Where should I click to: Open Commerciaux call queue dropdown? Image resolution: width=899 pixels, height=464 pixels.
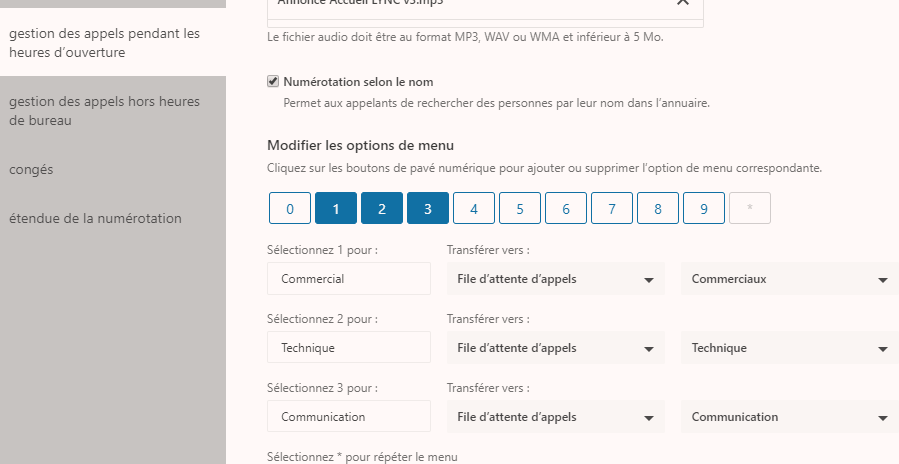tap(789, 279)
